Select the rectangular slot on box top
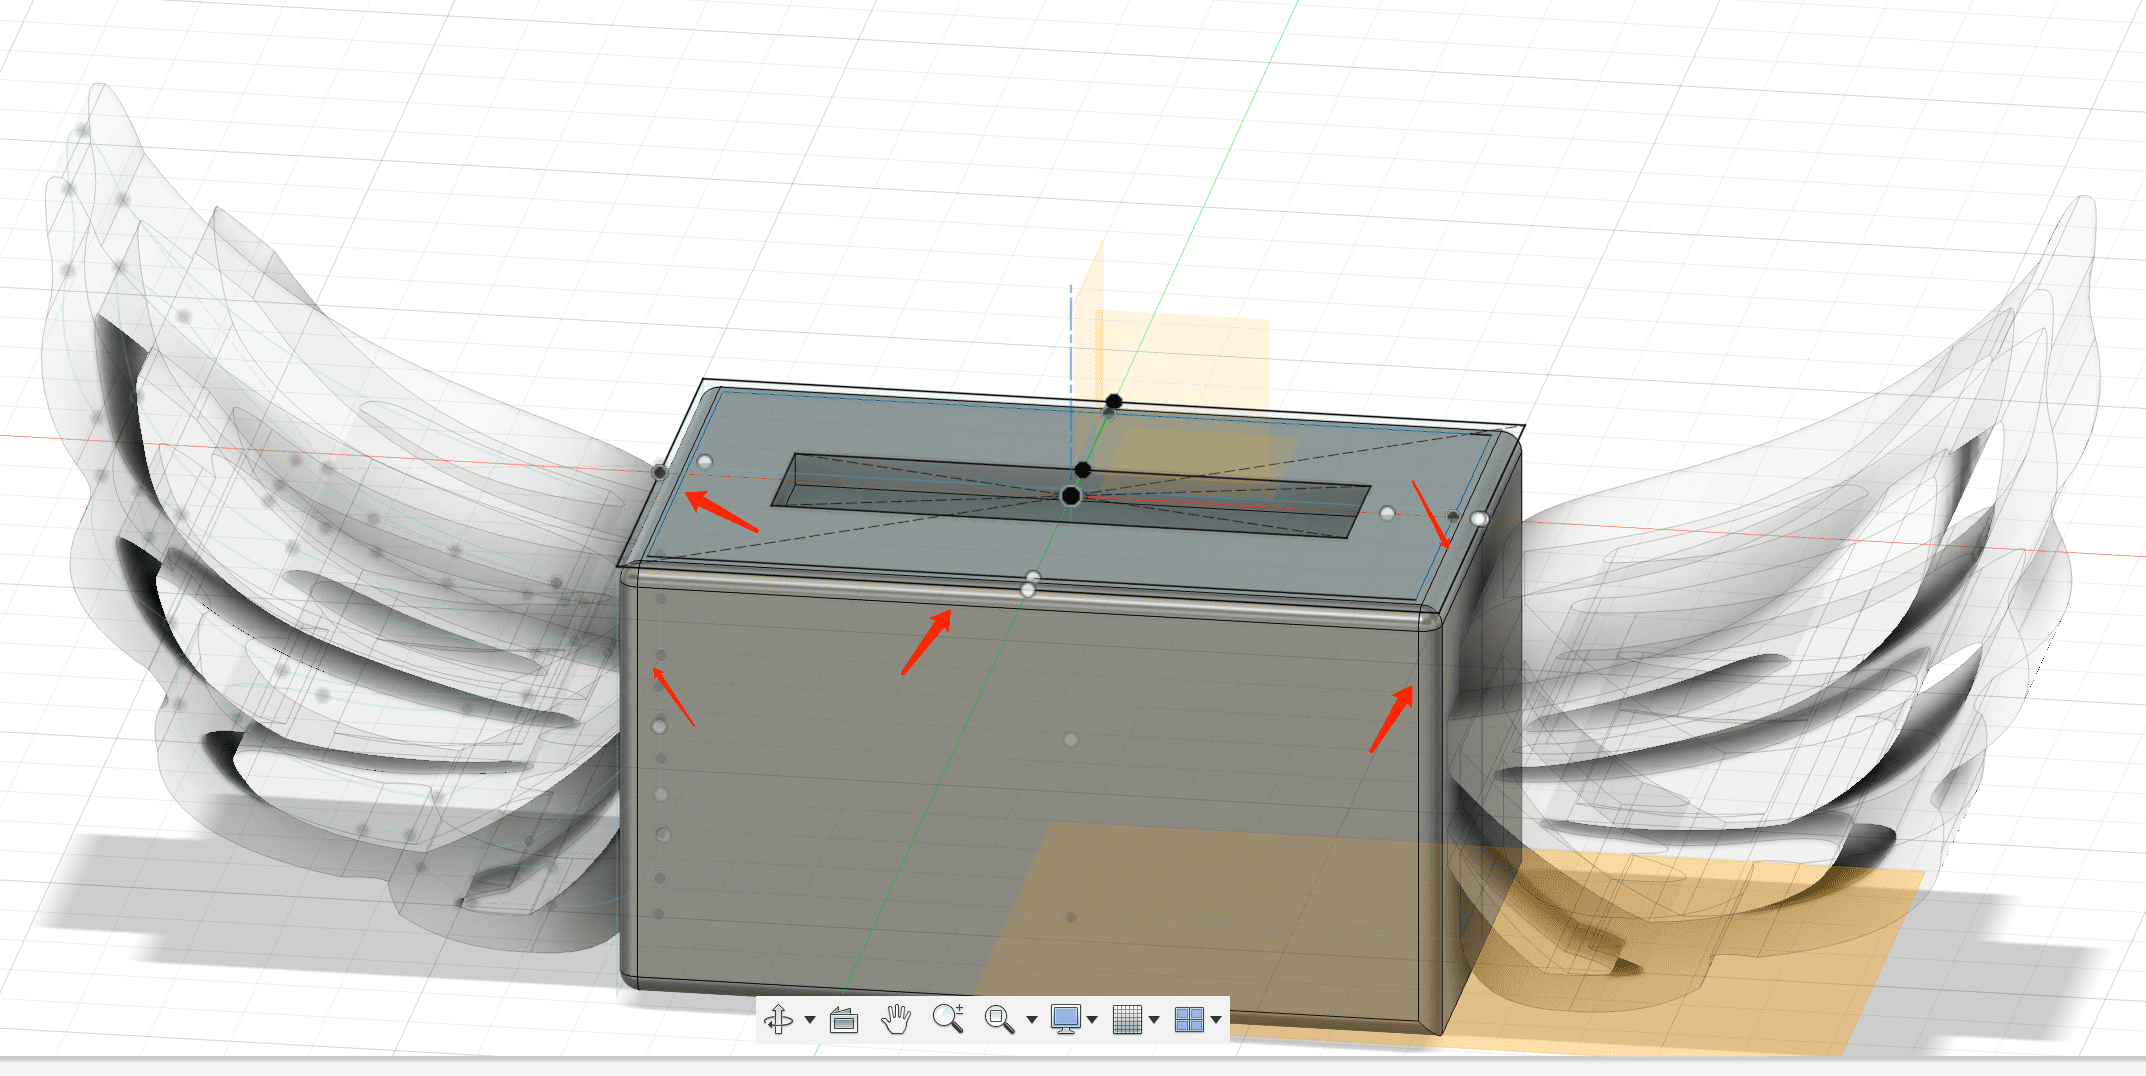Image resolution: width=2146 pixels, height=1076 pixels. point(1070,495)
